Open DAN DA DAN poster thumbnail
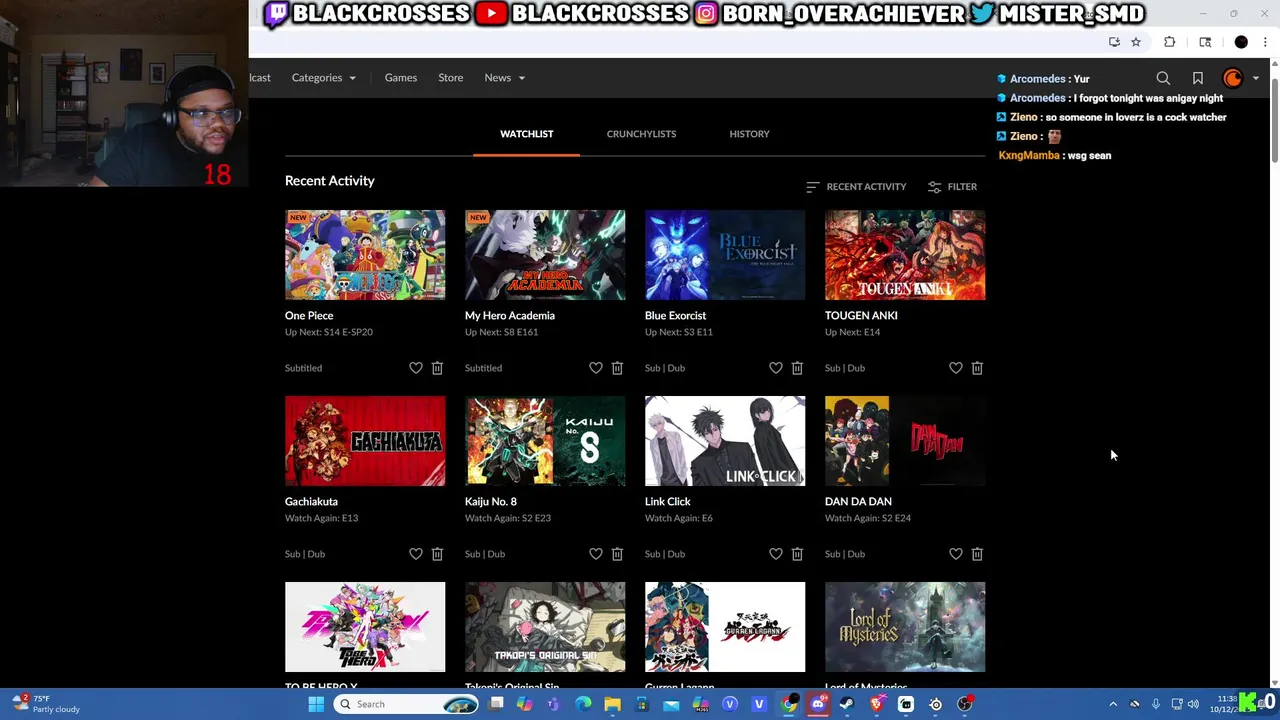The width and height of the screenshot is (1280, 720). [905, 441]
